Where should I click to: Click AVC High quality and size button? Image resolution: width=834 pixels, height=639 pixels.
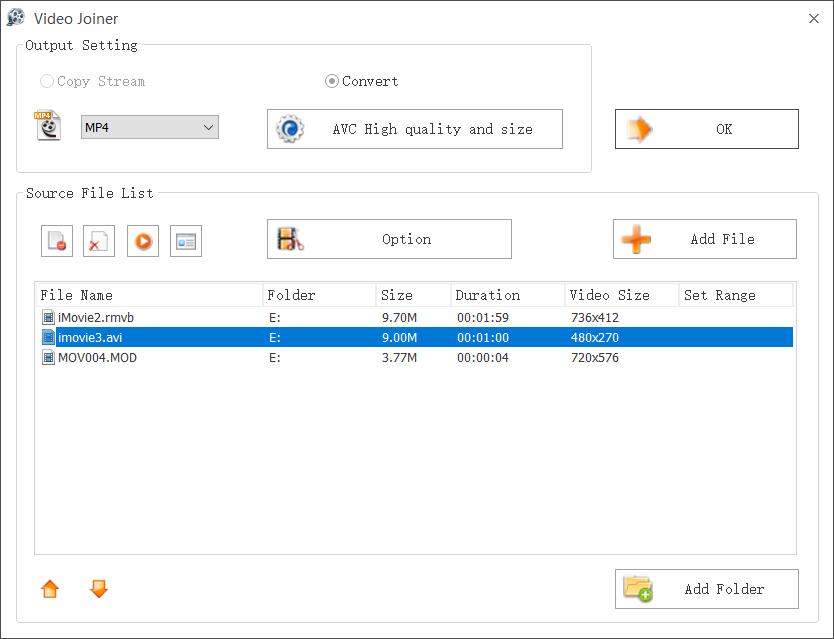(414, 129)
